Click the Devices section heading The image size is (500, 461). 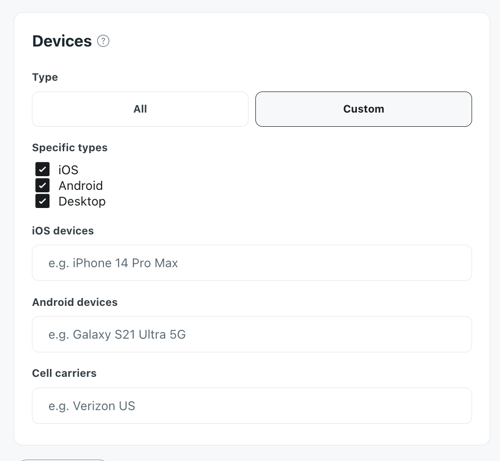tap(62, 41)
